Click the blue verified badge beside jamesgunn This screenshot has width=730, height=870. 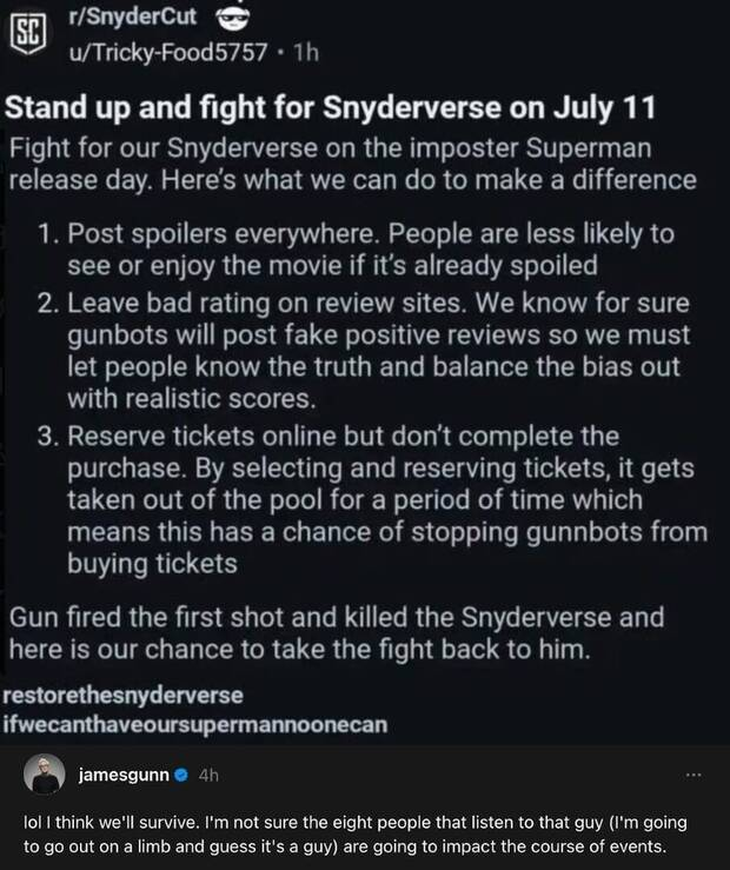pyautogui.click(x=179, y=774)
